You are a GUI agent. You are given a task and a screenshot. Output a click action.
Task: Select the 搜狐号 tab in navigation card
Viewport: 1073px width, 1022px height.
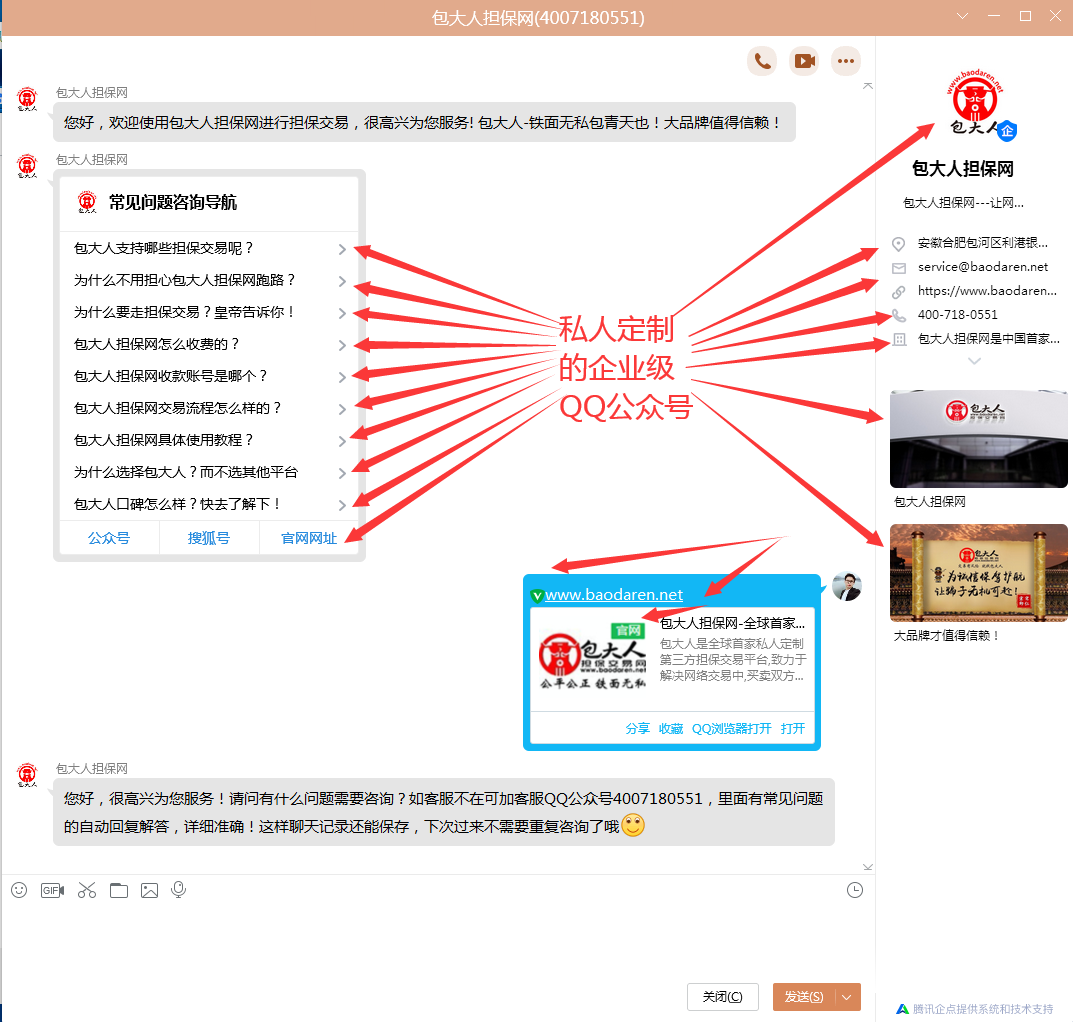click(x=209, y=538)
